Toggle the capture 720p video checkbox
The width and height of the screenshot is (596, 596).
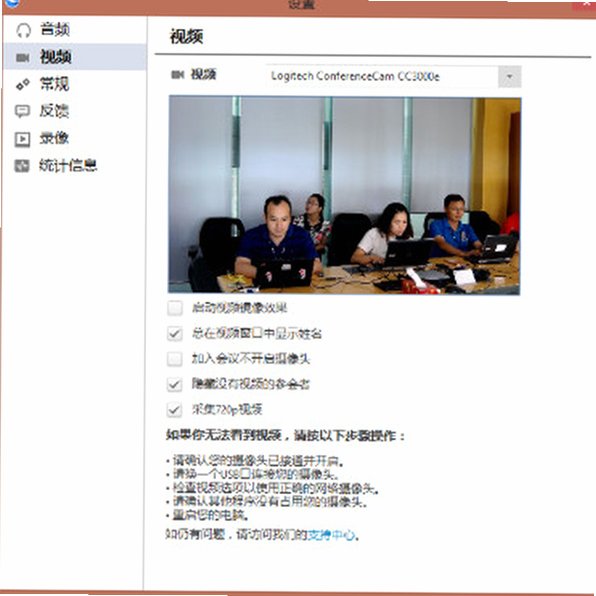coord(174,410)
